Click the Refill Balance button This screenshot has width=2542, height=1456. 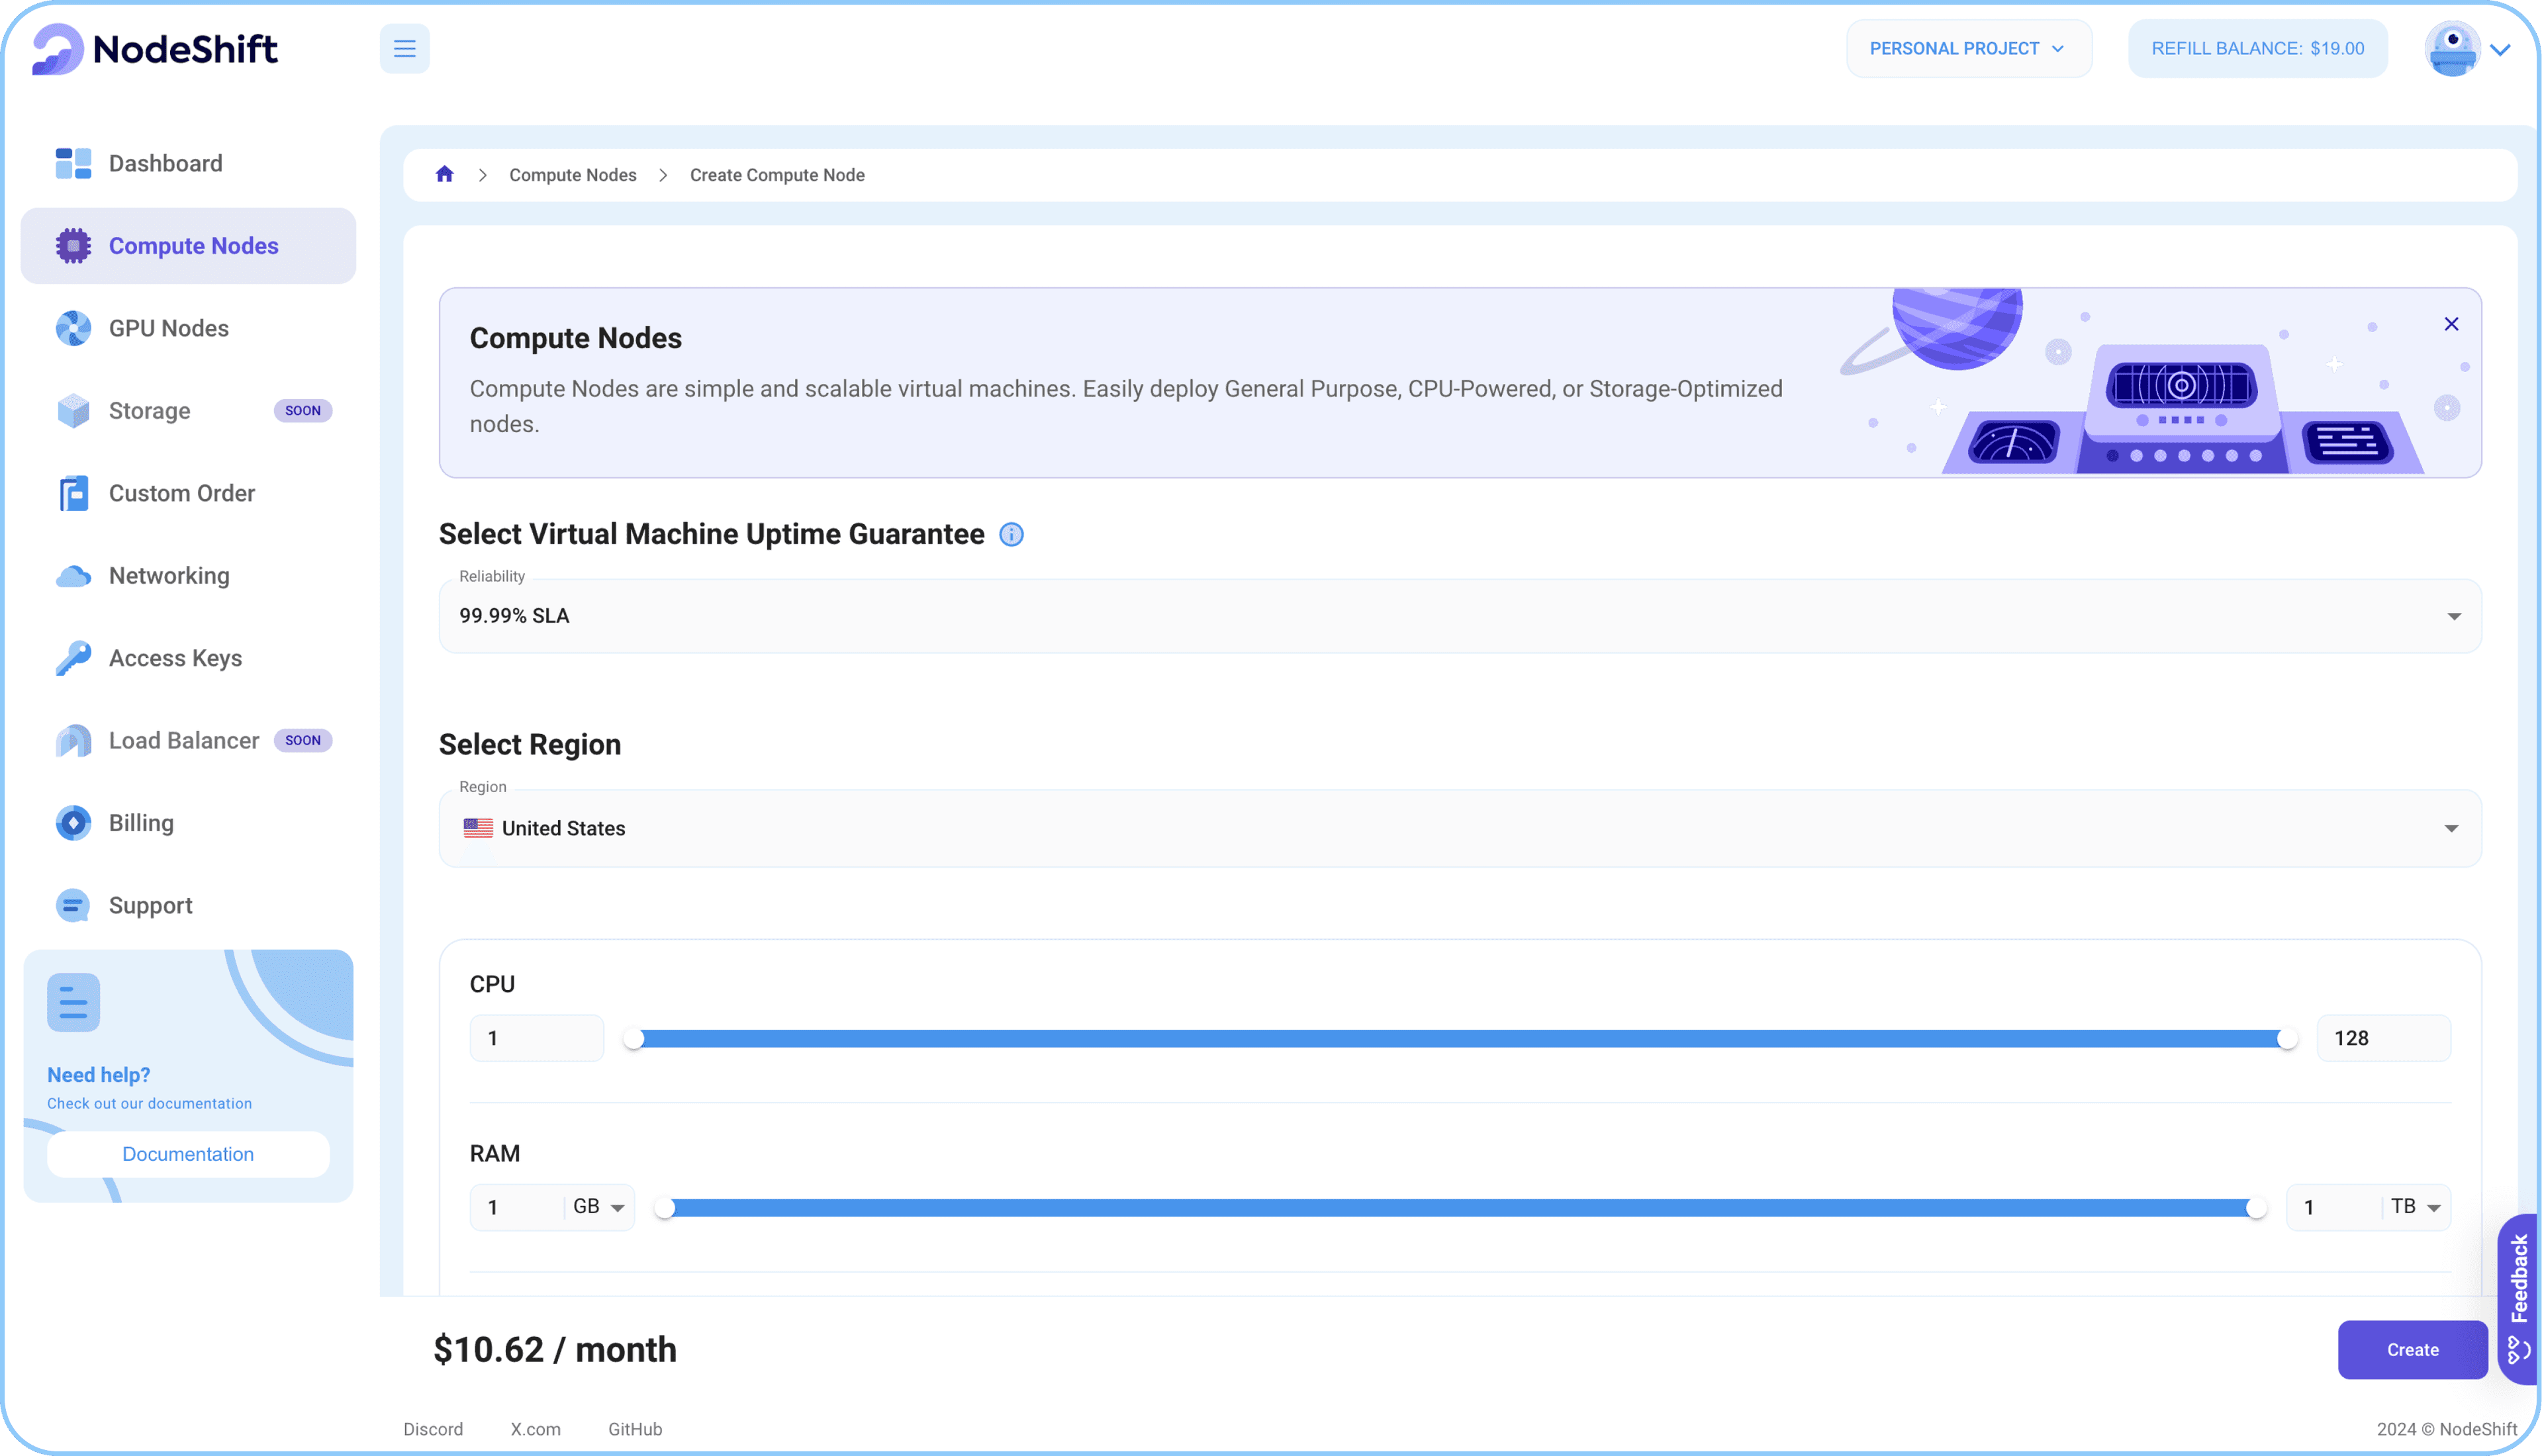click(2257, 48)
